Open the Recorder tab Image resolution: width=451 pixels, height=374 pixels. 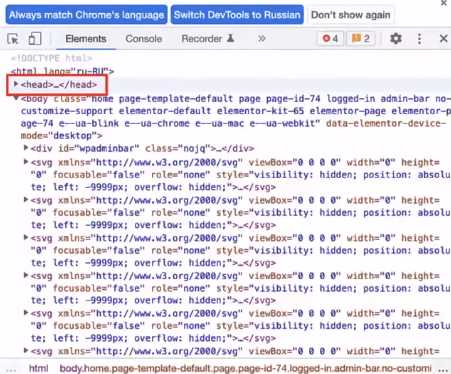tap(208, 39)
